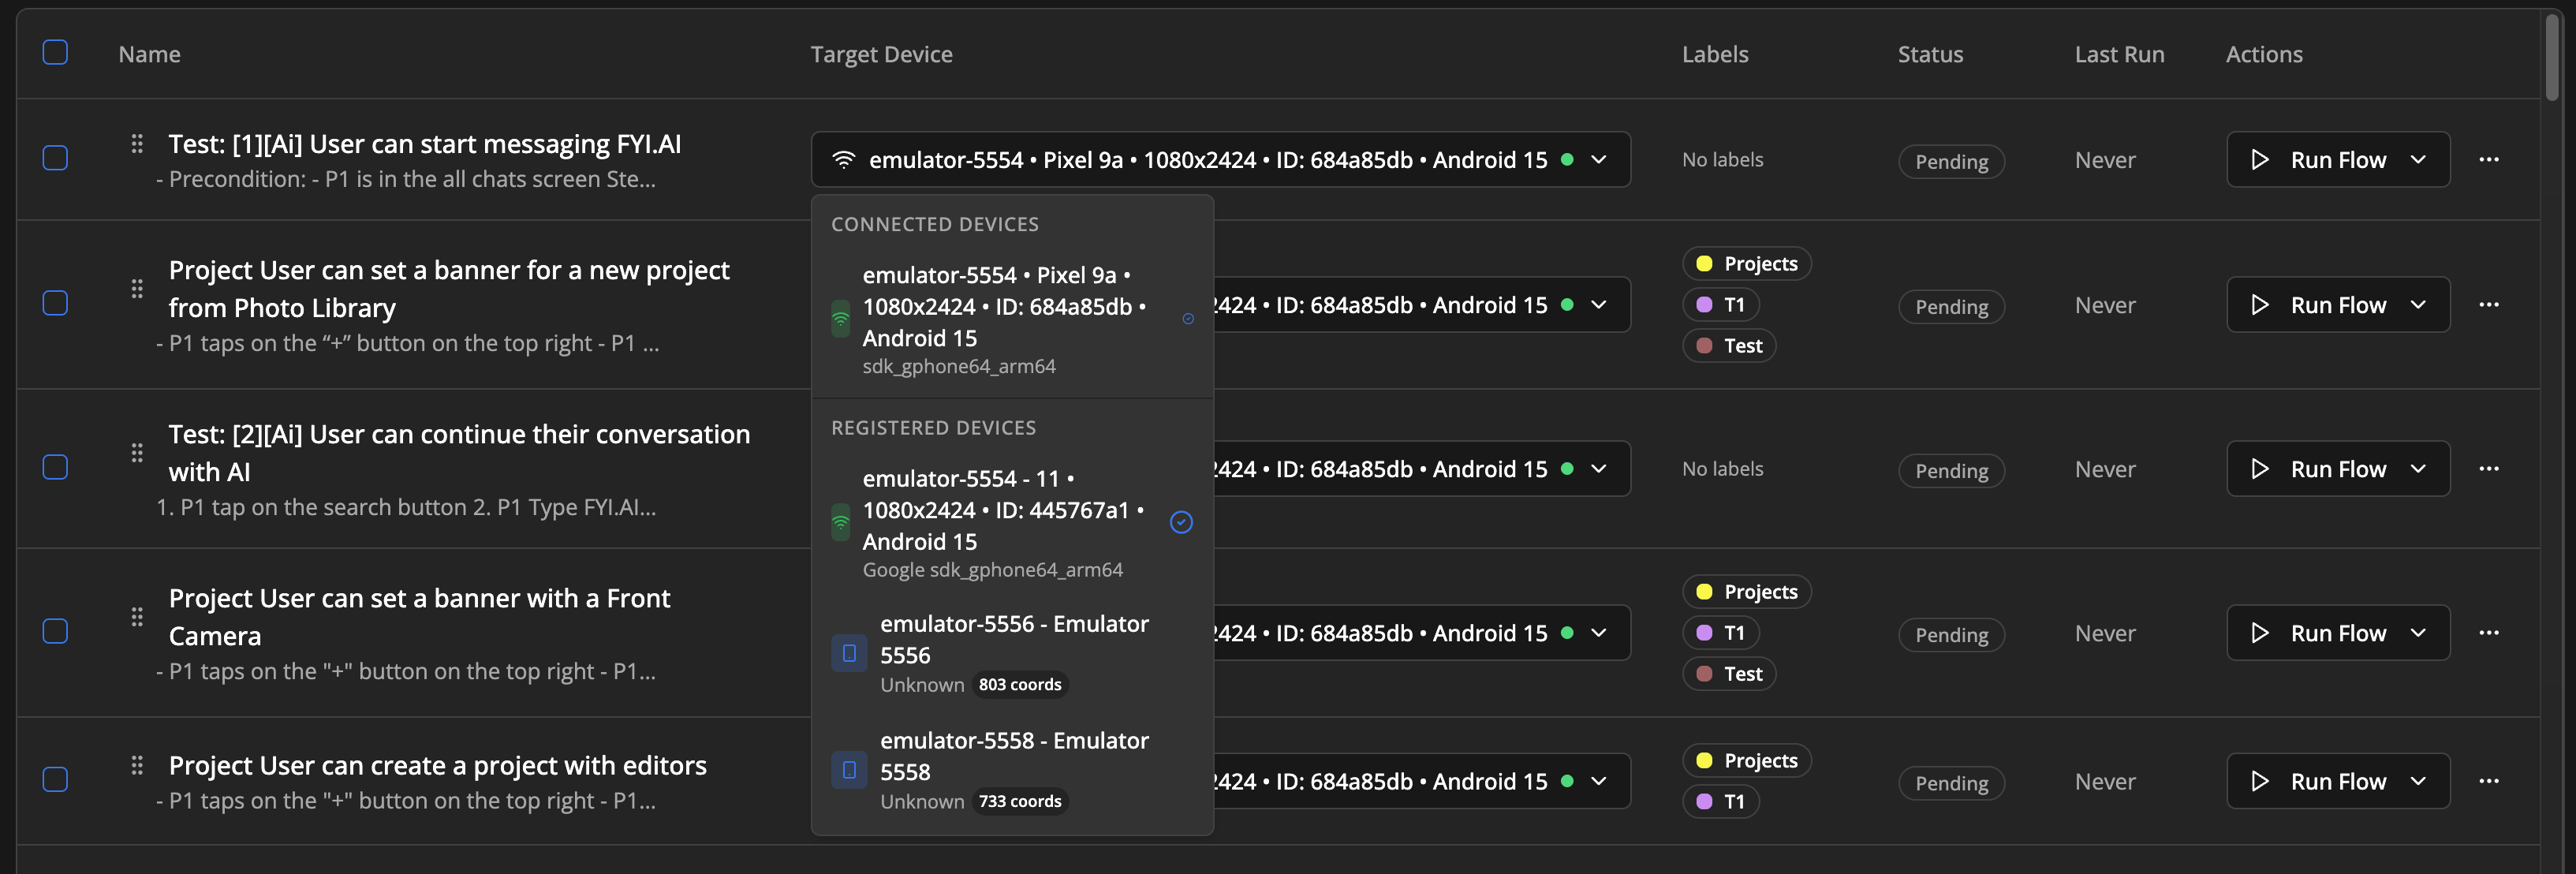The image size is (2576, 874).
Task: Click the Pending status in 'continue their conversation' row
Action: [1951, 470]
